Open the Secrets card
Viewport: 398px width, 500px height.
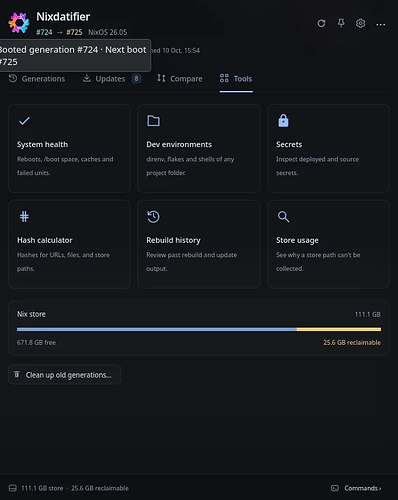pos(328,148)
